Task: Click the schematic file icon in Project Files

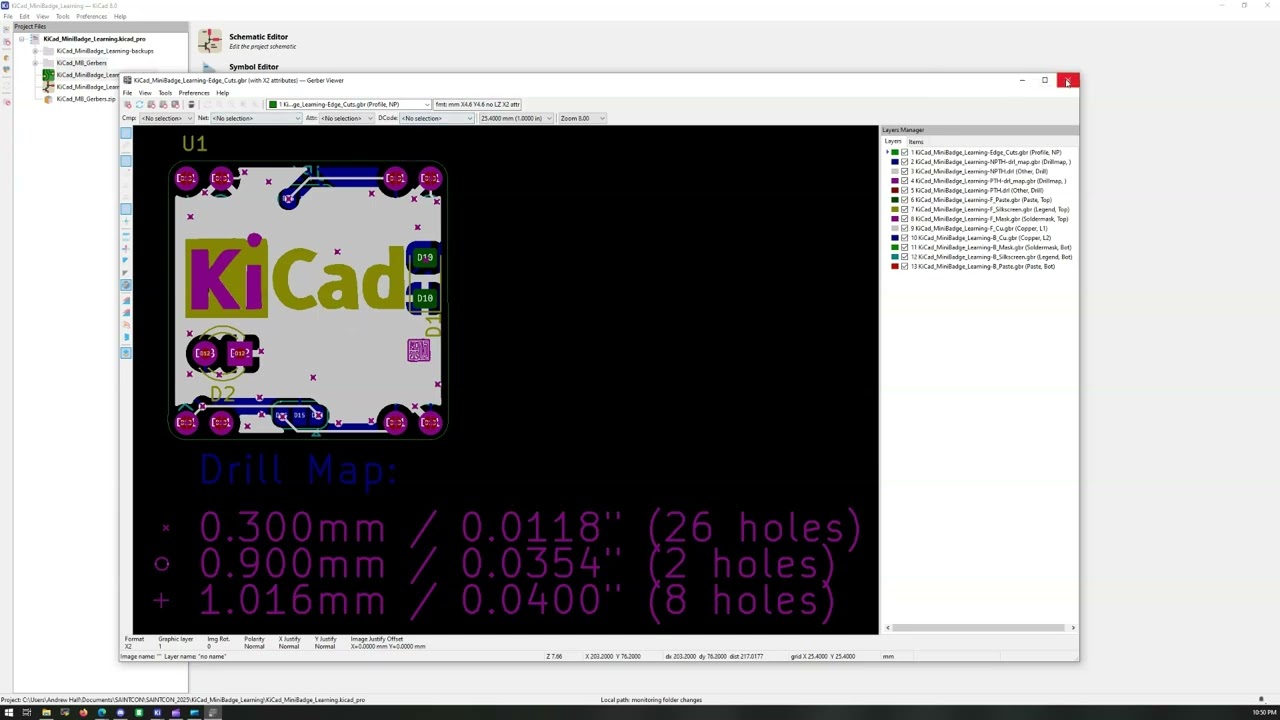Action: [x=48, y=87]
